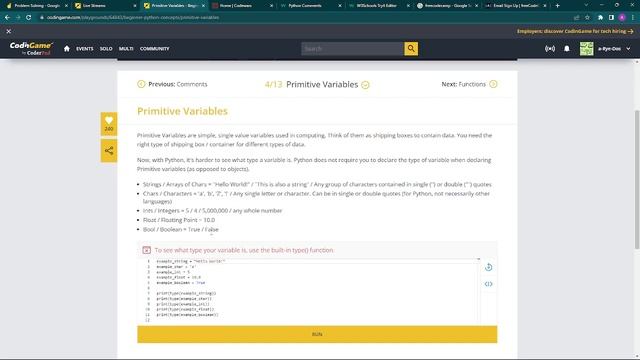Switch to the Live Streams tab
The height and width of the screenshot is (360, 640).
click(x=104, y=6)
